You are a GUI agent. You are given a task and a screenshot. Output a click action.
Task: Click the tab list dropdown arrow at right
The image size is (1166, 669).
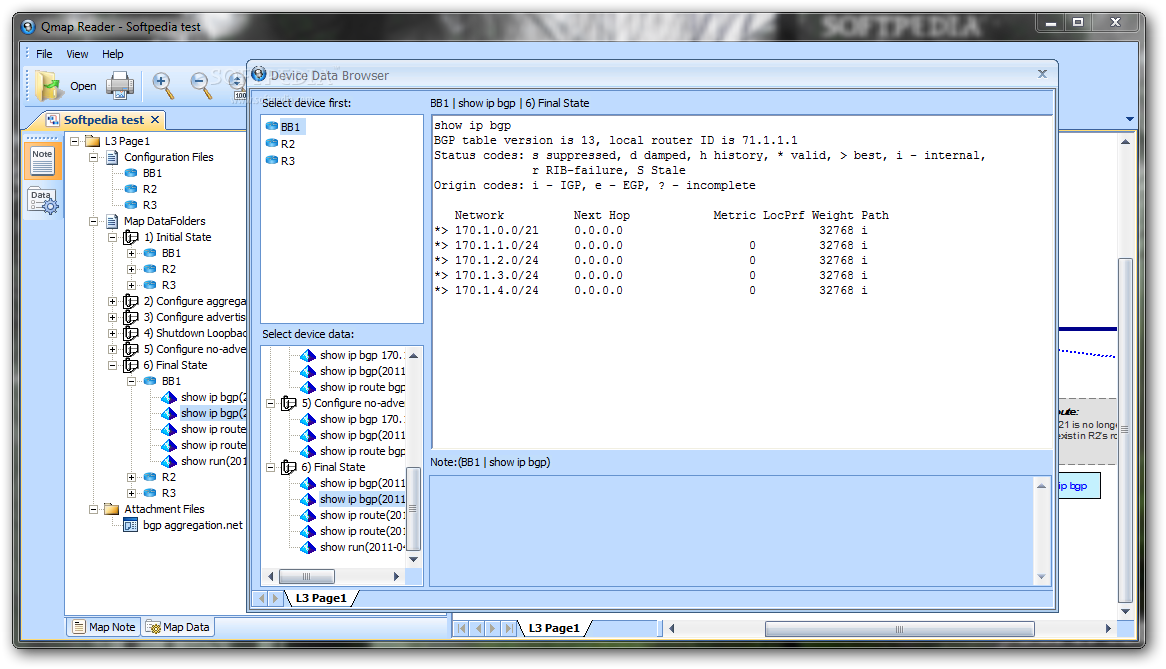[1130, 119]
